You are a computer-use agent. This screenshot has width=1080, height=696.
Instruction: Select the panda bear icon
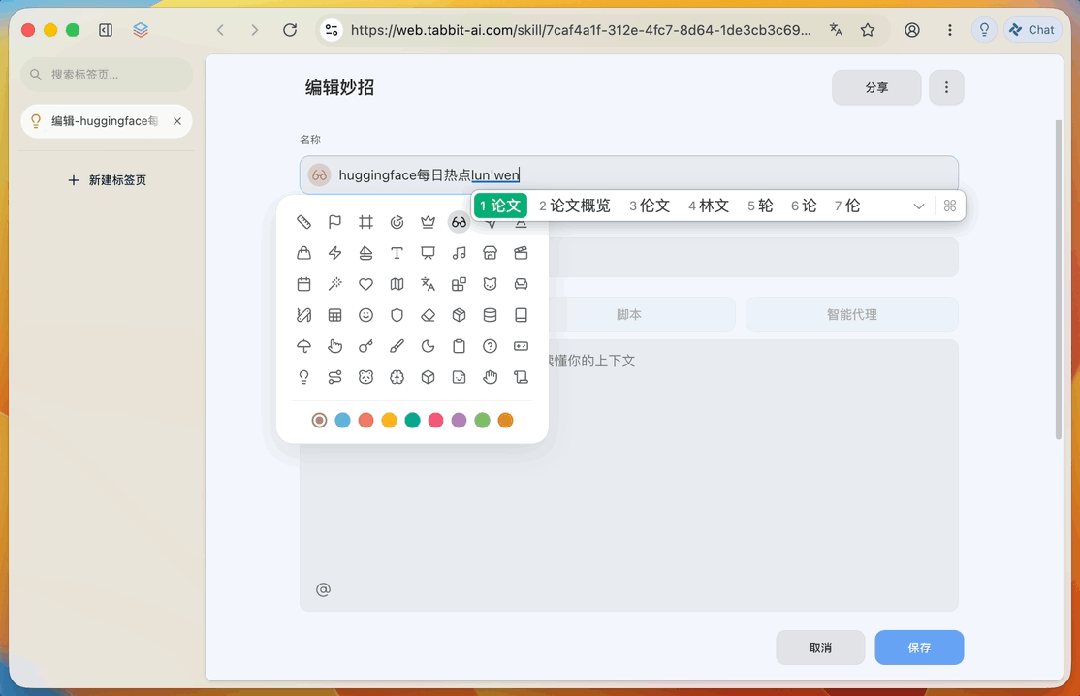pyautogui.click(x=366, y=377)
